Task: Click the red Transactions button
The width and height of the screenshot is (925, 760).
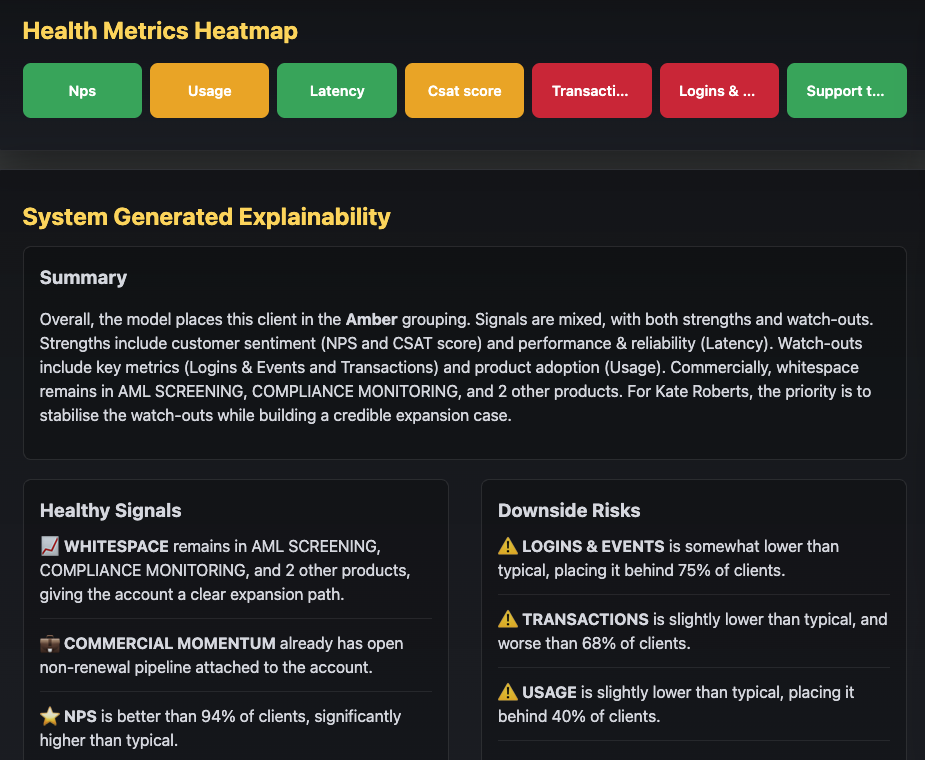Action: [x=591, y=90]
